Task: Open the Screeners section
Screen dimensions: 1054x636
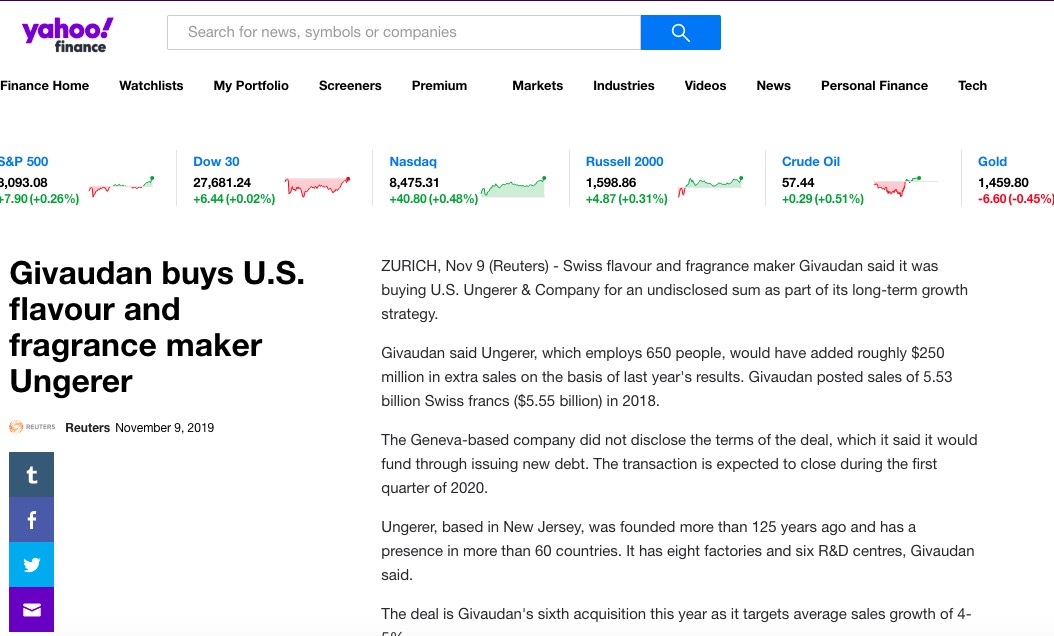Action: coord(350,86)
